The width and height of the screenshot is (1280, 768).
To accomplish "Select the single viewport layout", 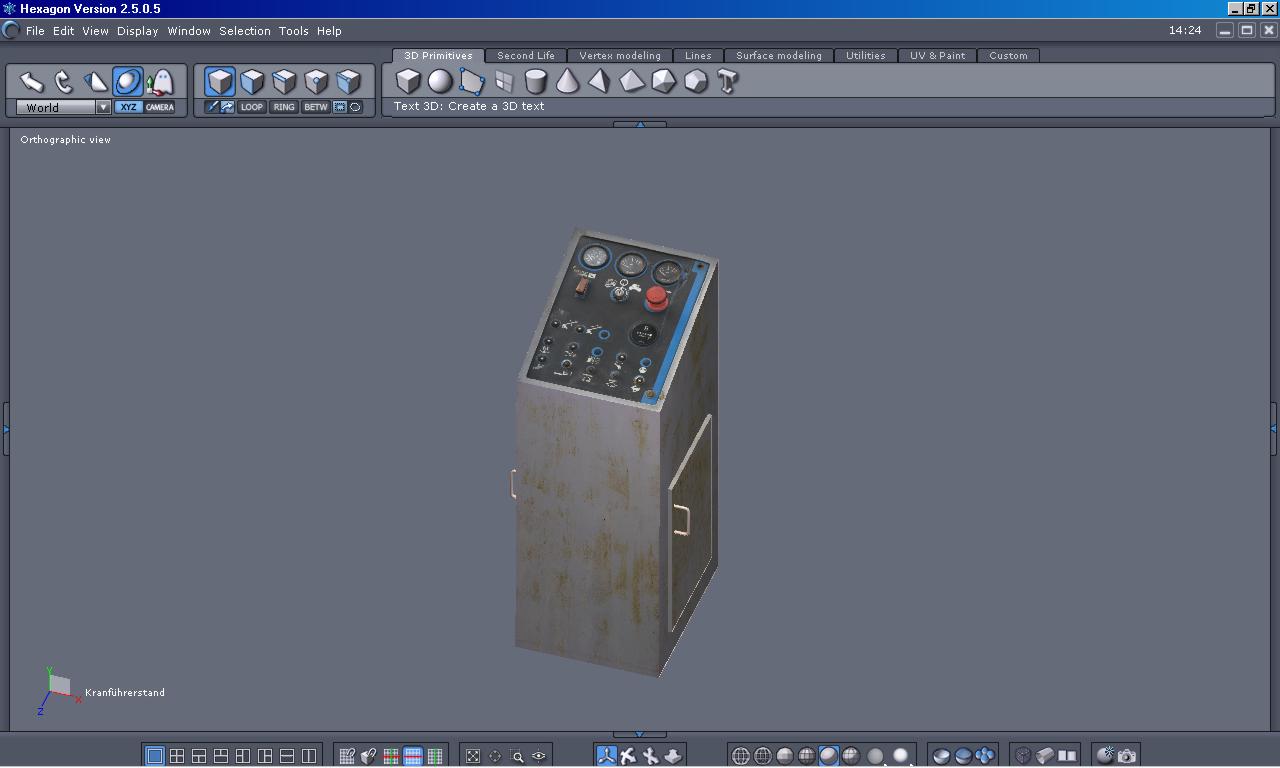I will (155, 756).
